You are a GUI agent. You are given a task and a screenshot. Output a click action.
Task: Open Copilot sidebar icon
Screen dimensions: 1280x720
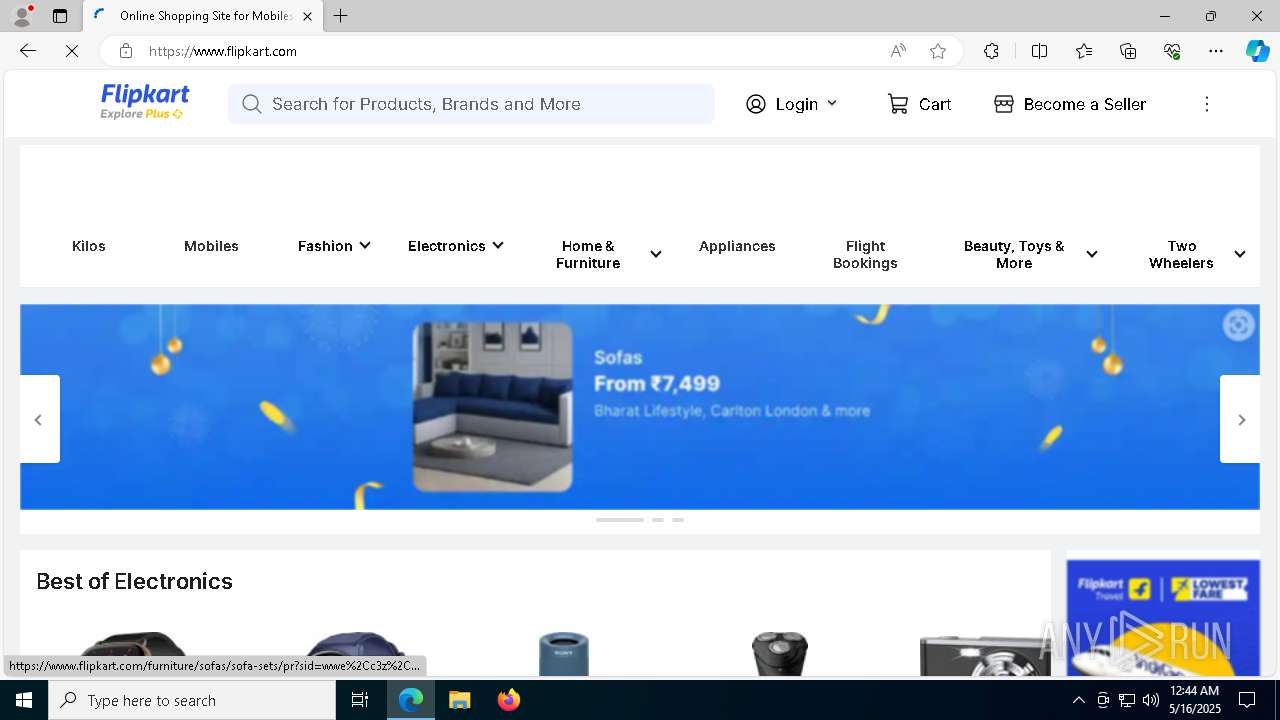pyautogui.click(x=1257, y=51)
